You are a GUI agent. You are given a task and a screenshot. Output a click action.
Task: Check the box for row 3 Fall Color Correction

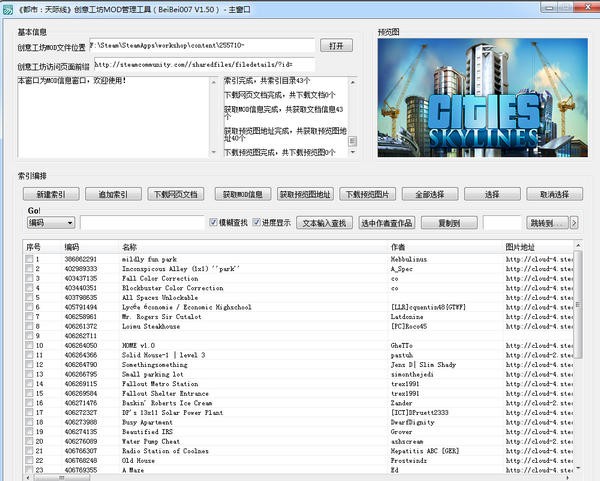pos(29,278)
